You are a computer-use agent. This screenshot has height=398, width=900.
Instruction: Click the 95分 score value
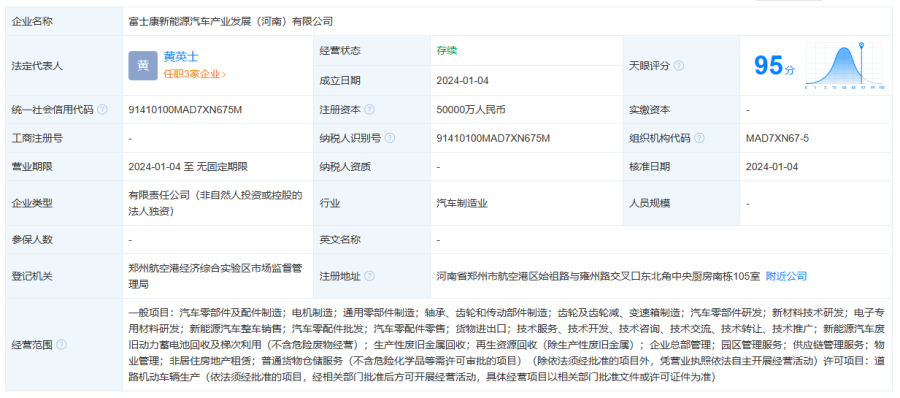click(x=775, y=65)
